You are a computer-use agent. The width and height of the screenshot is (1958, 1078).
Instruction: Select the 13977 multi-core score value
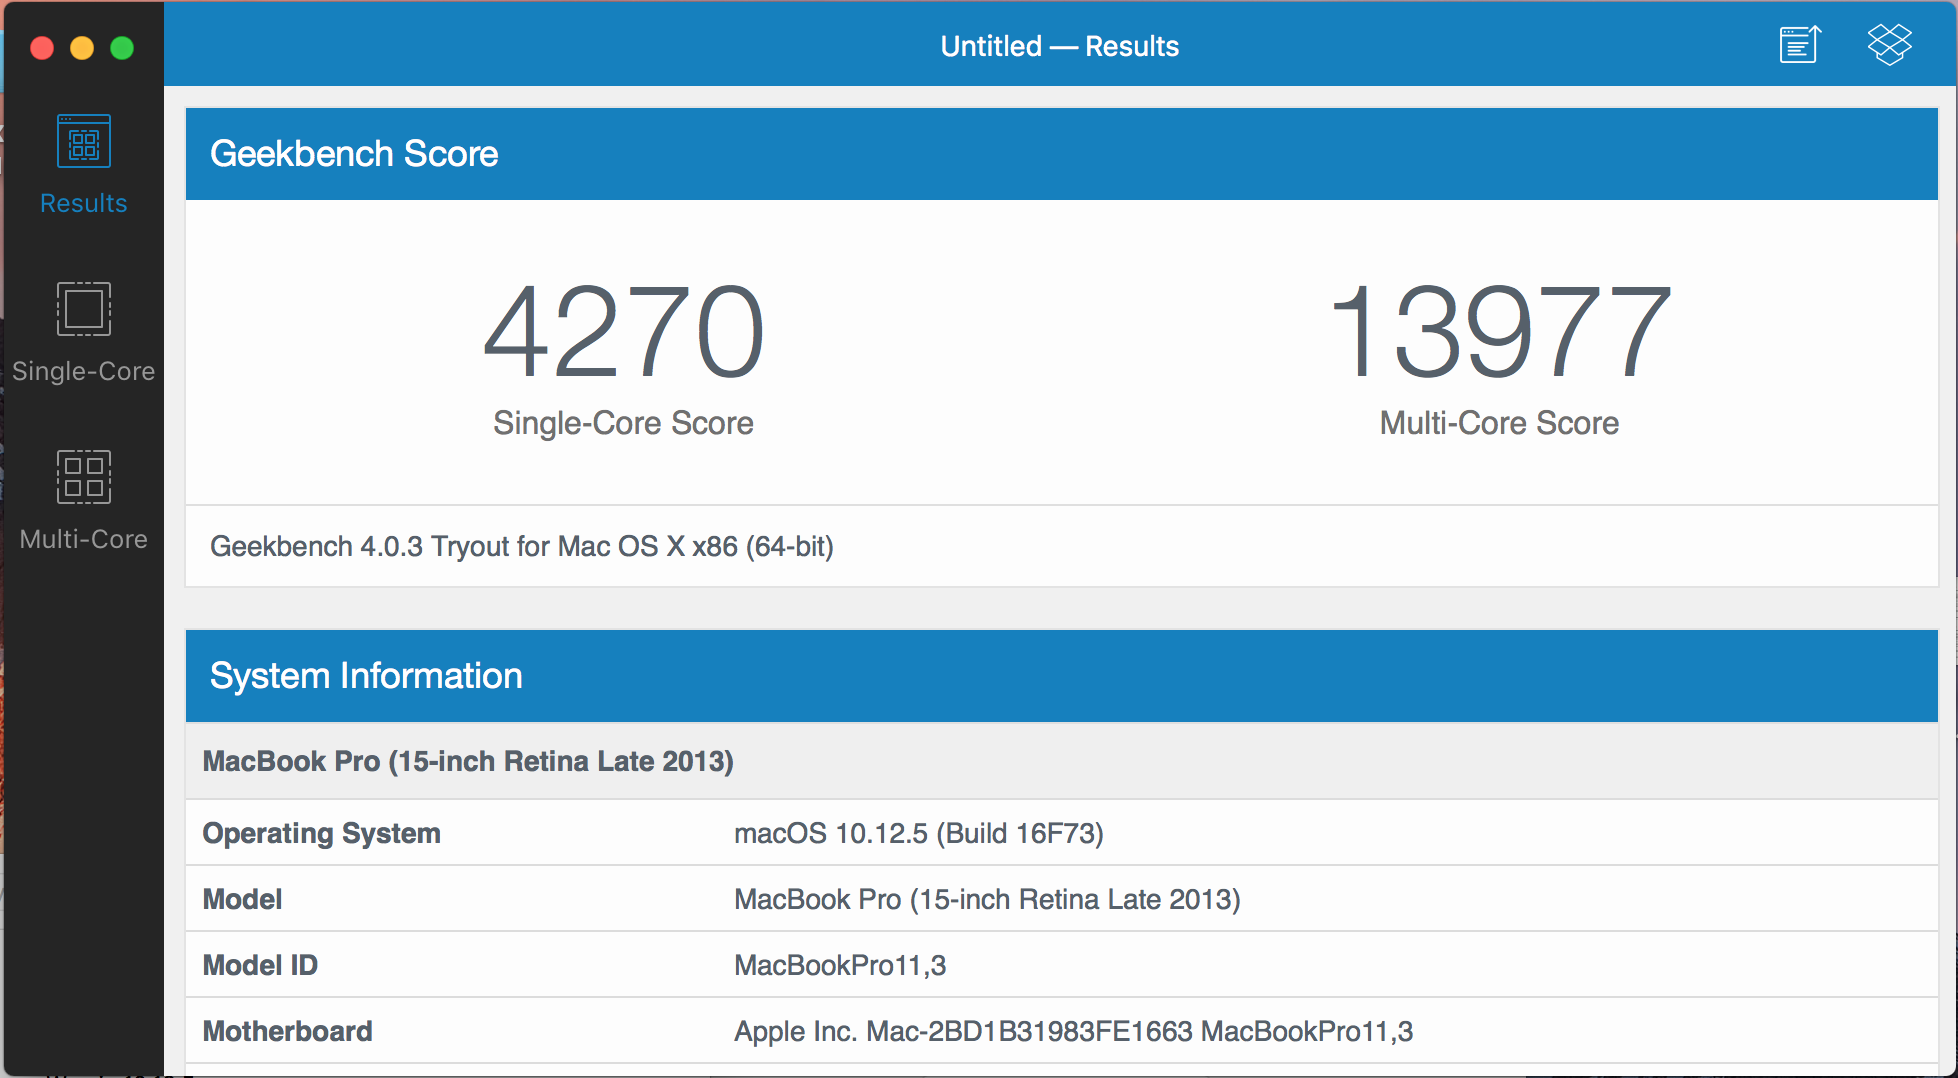coord(1500,332)
